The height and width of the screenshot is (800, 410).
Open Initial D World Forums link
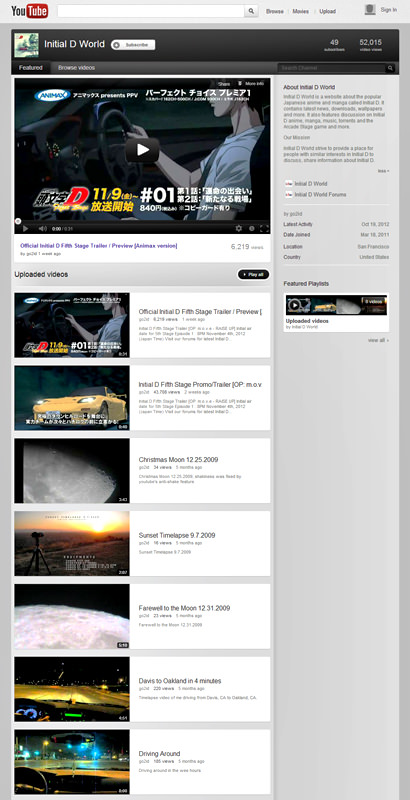(320, 195)
